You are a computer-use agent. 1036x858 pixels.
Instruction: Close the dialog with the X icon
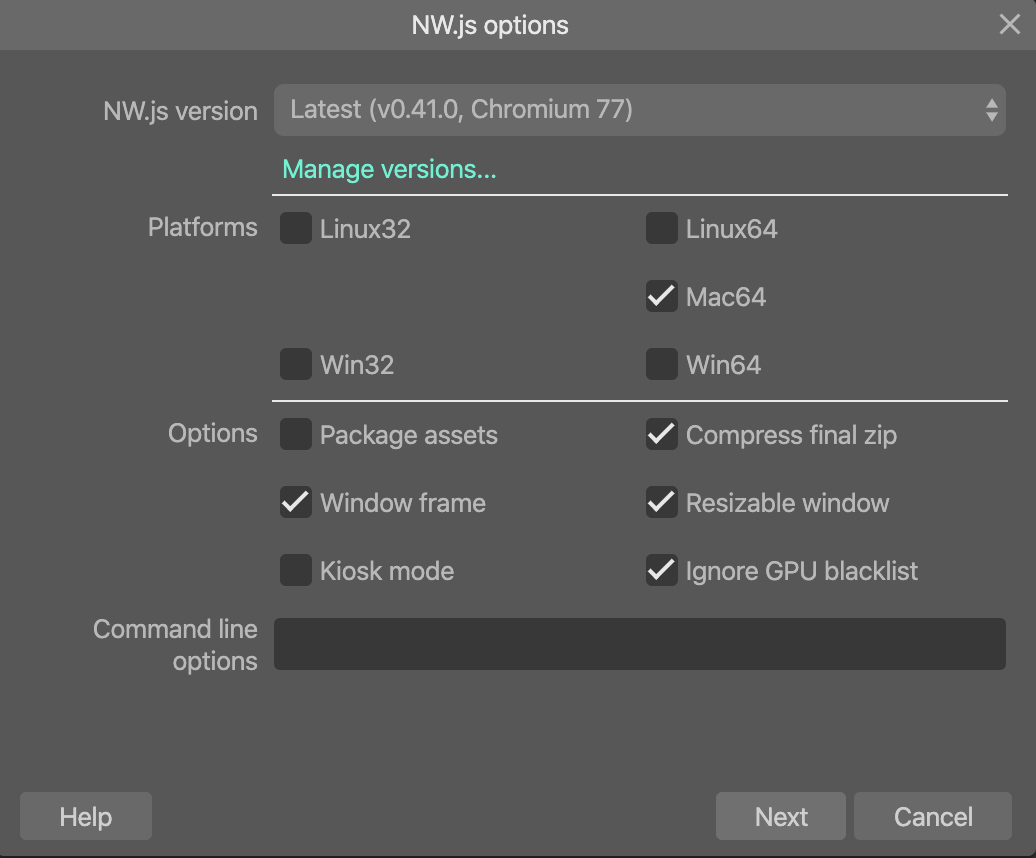click(x=1009, y=24)
